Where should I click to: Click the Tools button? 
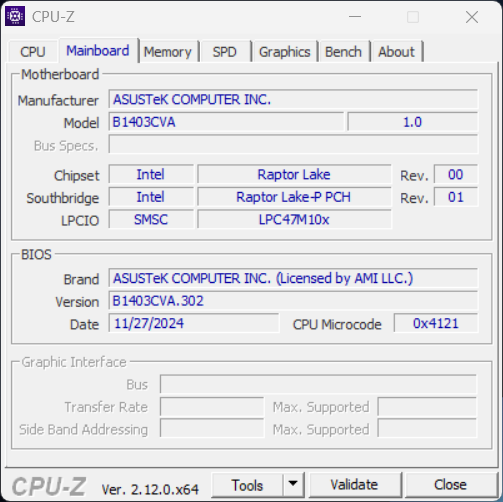click(x=247, y=484)
